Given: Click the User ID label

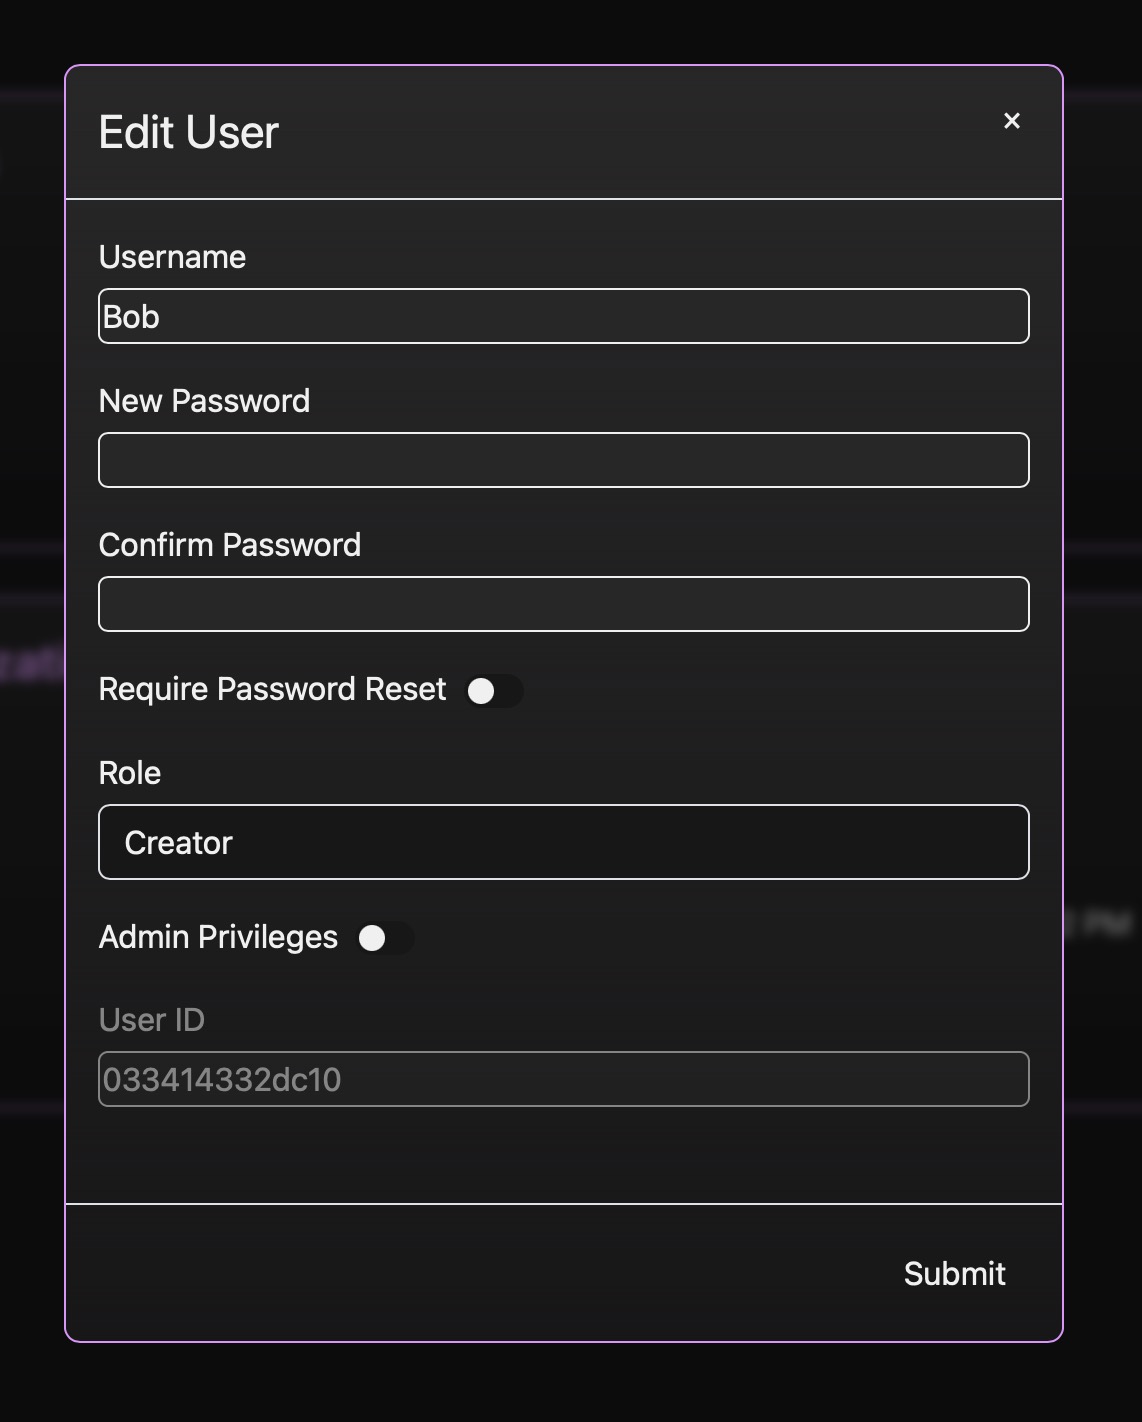Looking at the screenshot, I should click(x=151, y=1020).
